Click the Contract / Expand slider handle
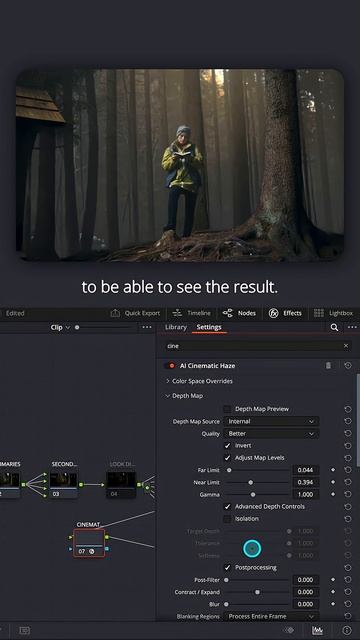360x640 pixels. click(x=258, y=592)
